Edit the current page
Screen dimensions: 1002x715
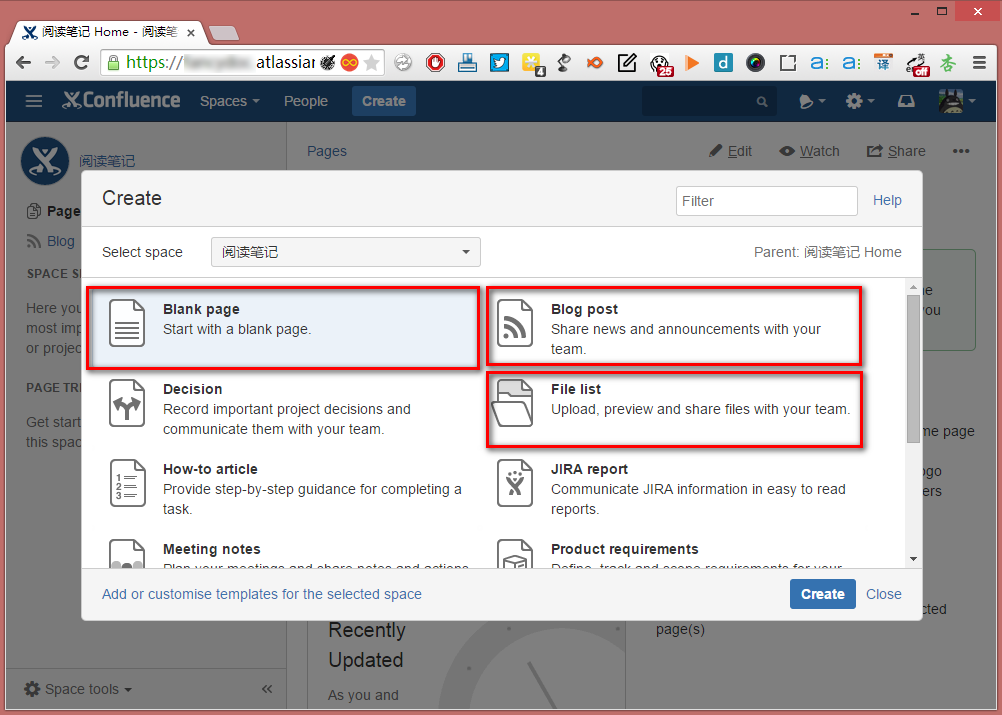tap(730, 151)
